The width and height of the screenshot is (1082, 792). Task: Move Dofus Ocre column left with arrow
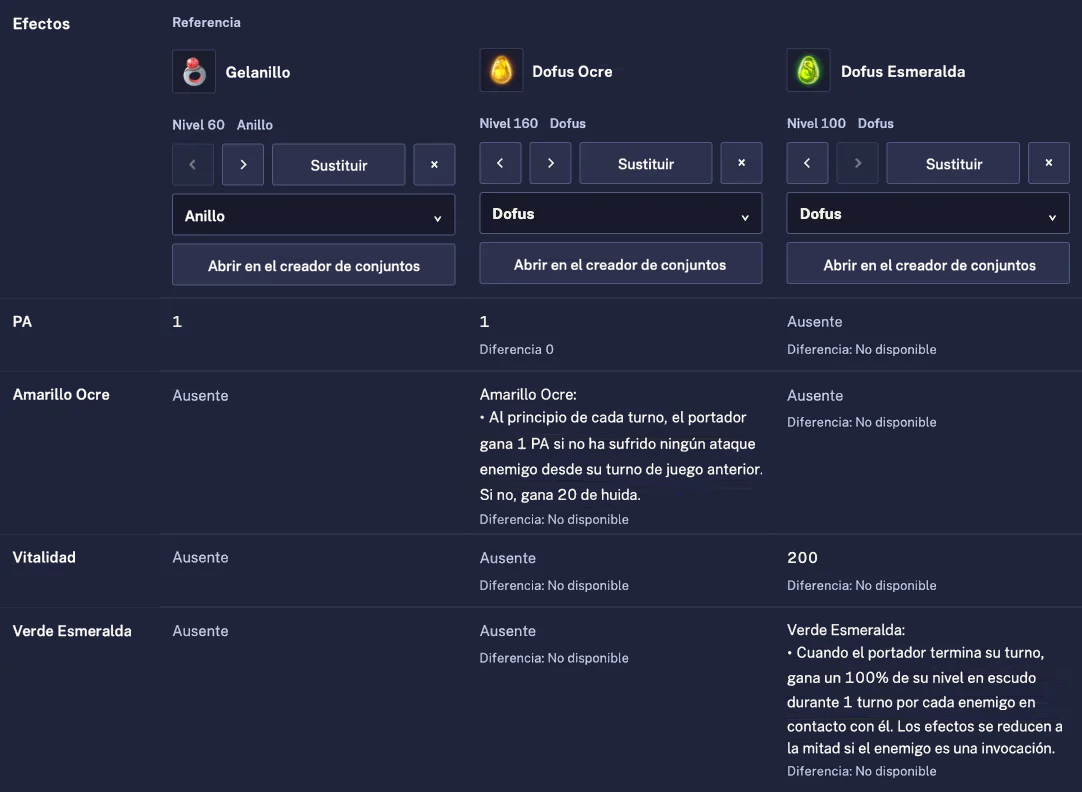coord(500,164)
